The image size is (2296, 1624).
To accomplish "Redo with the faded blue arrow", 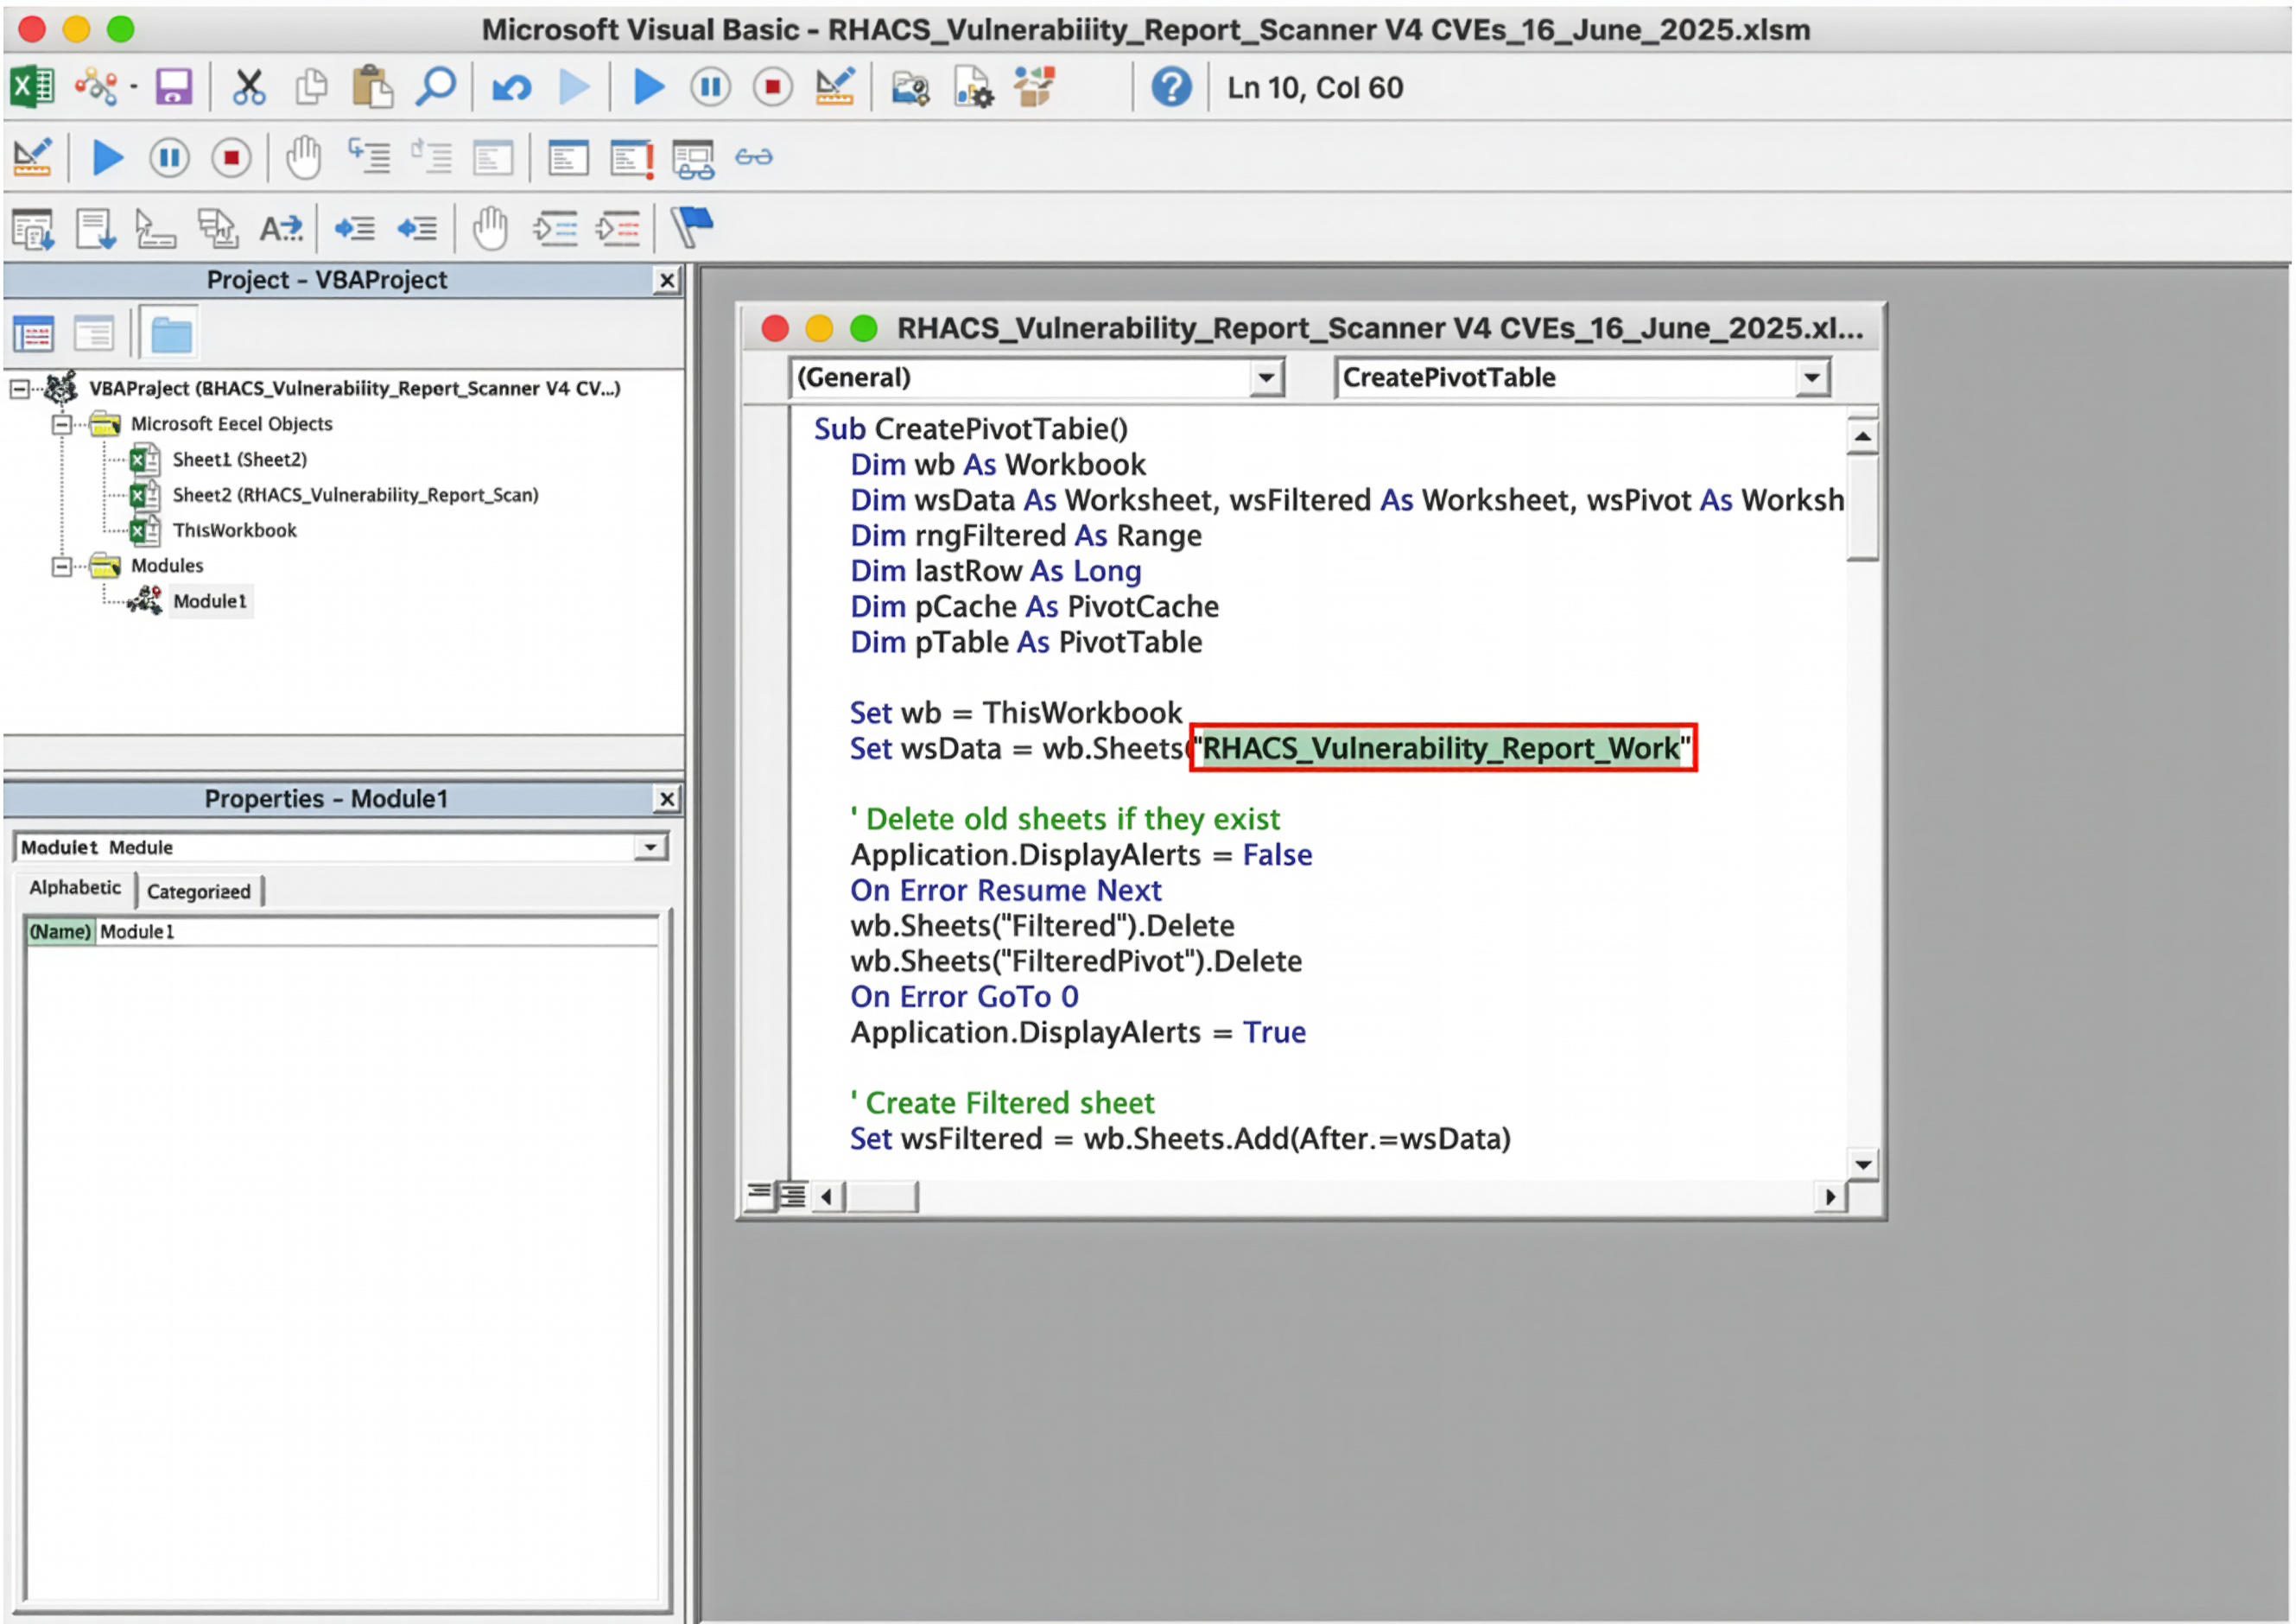I will (574, 88).
